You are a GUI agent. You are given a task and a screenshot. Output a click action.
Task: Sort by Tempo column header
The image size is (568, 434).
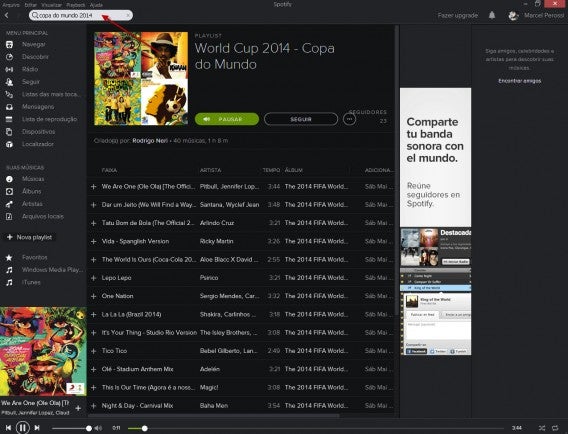tap(271, 170)
